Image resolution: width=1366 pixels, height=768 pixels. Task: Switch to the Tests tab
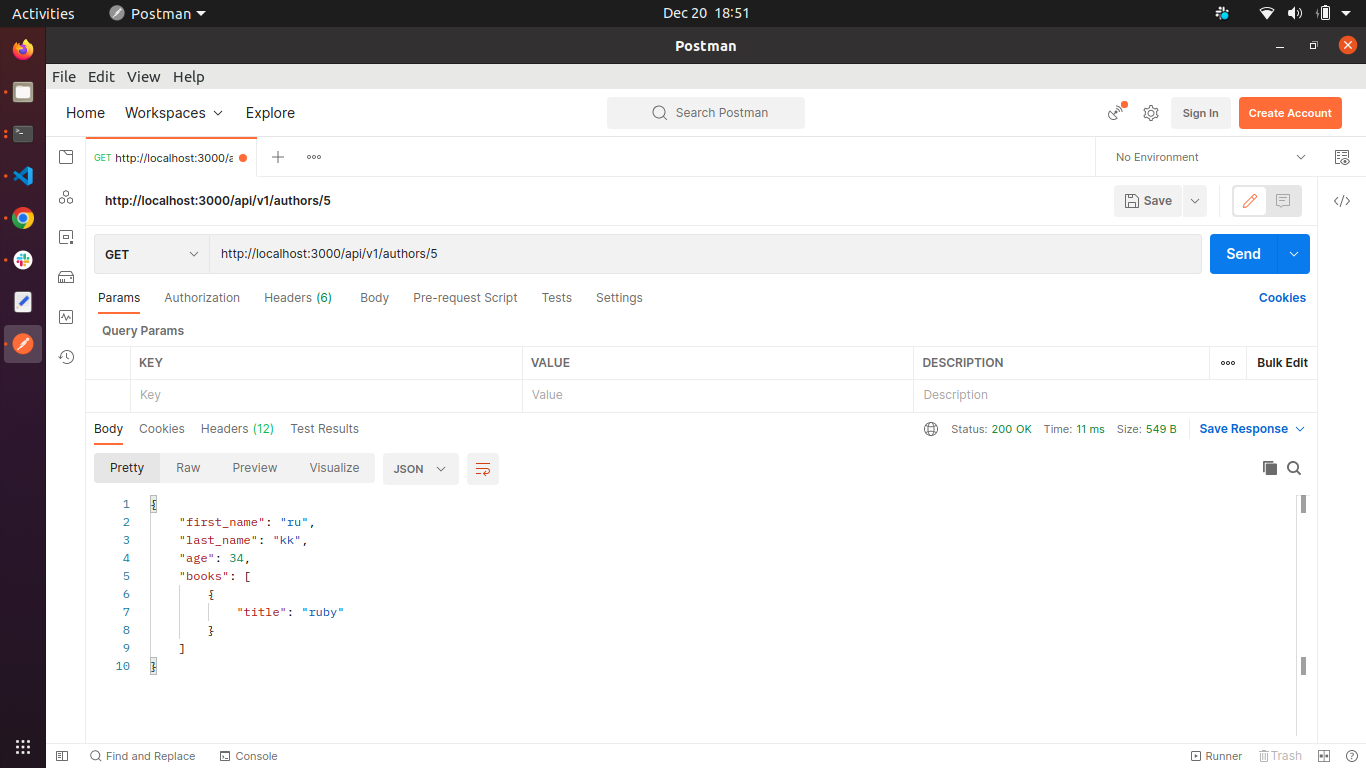(557, 298)
